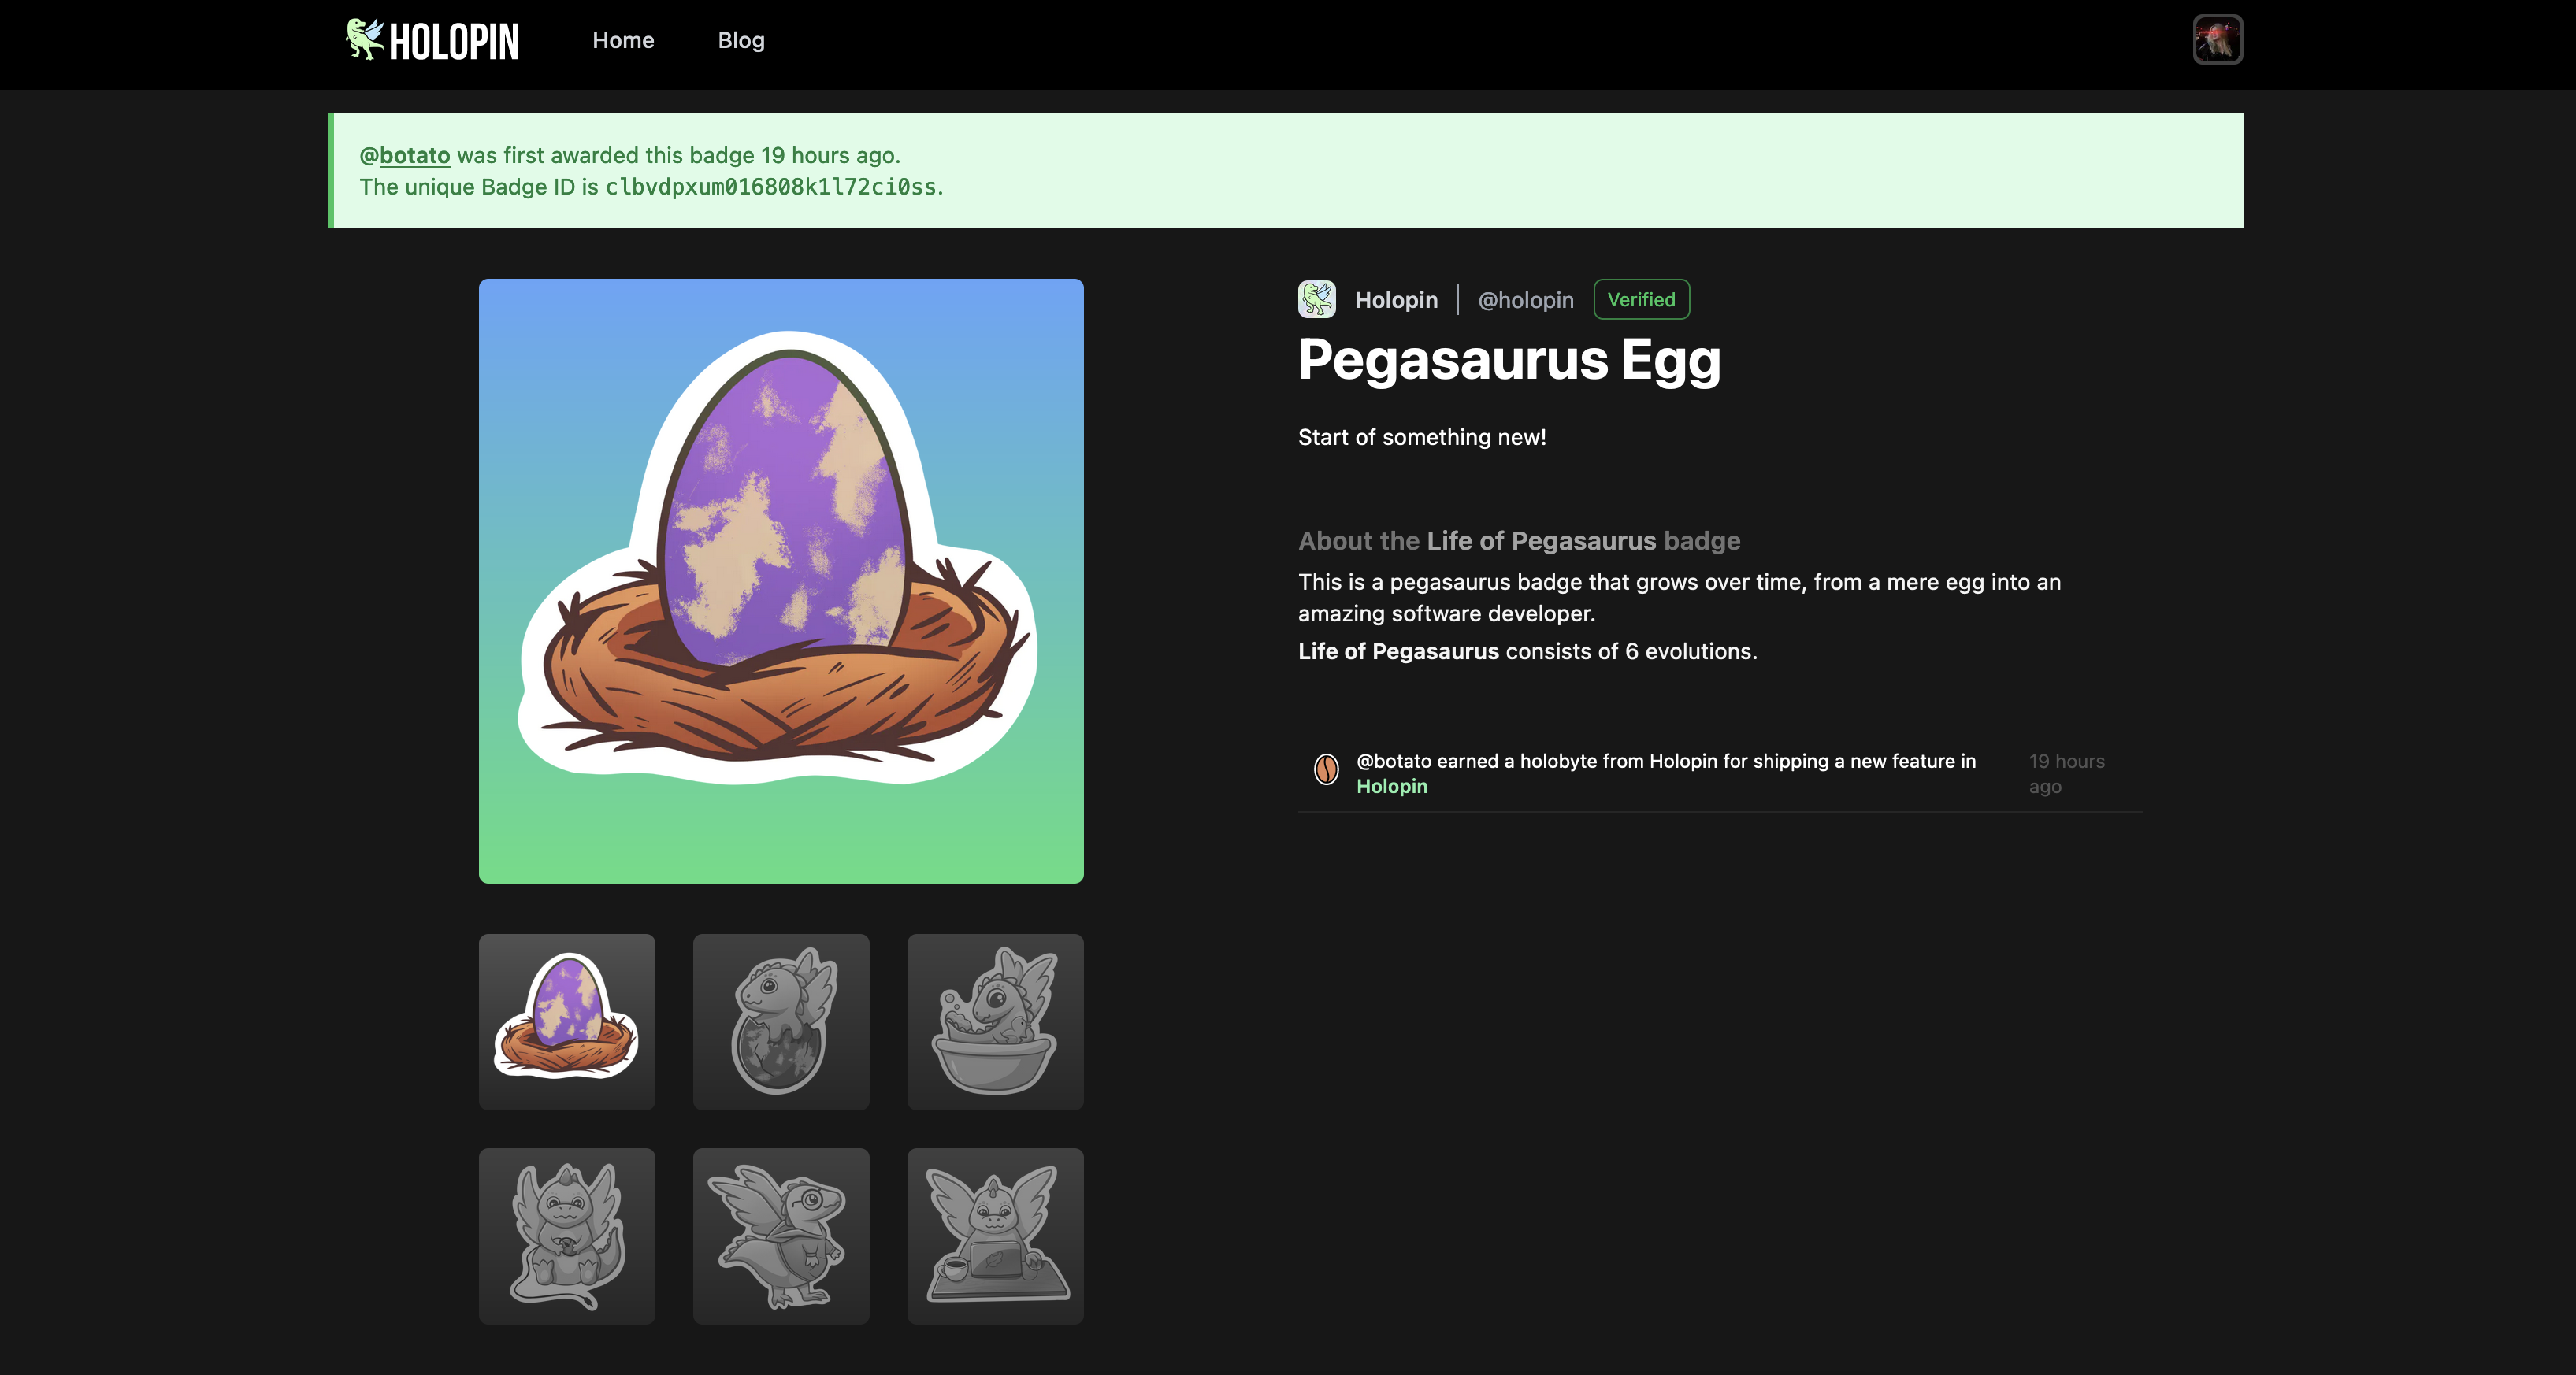The image size is (2576, 1375).
Task: Click the Holopin organization avatar icon
Action: [1316, 299]
